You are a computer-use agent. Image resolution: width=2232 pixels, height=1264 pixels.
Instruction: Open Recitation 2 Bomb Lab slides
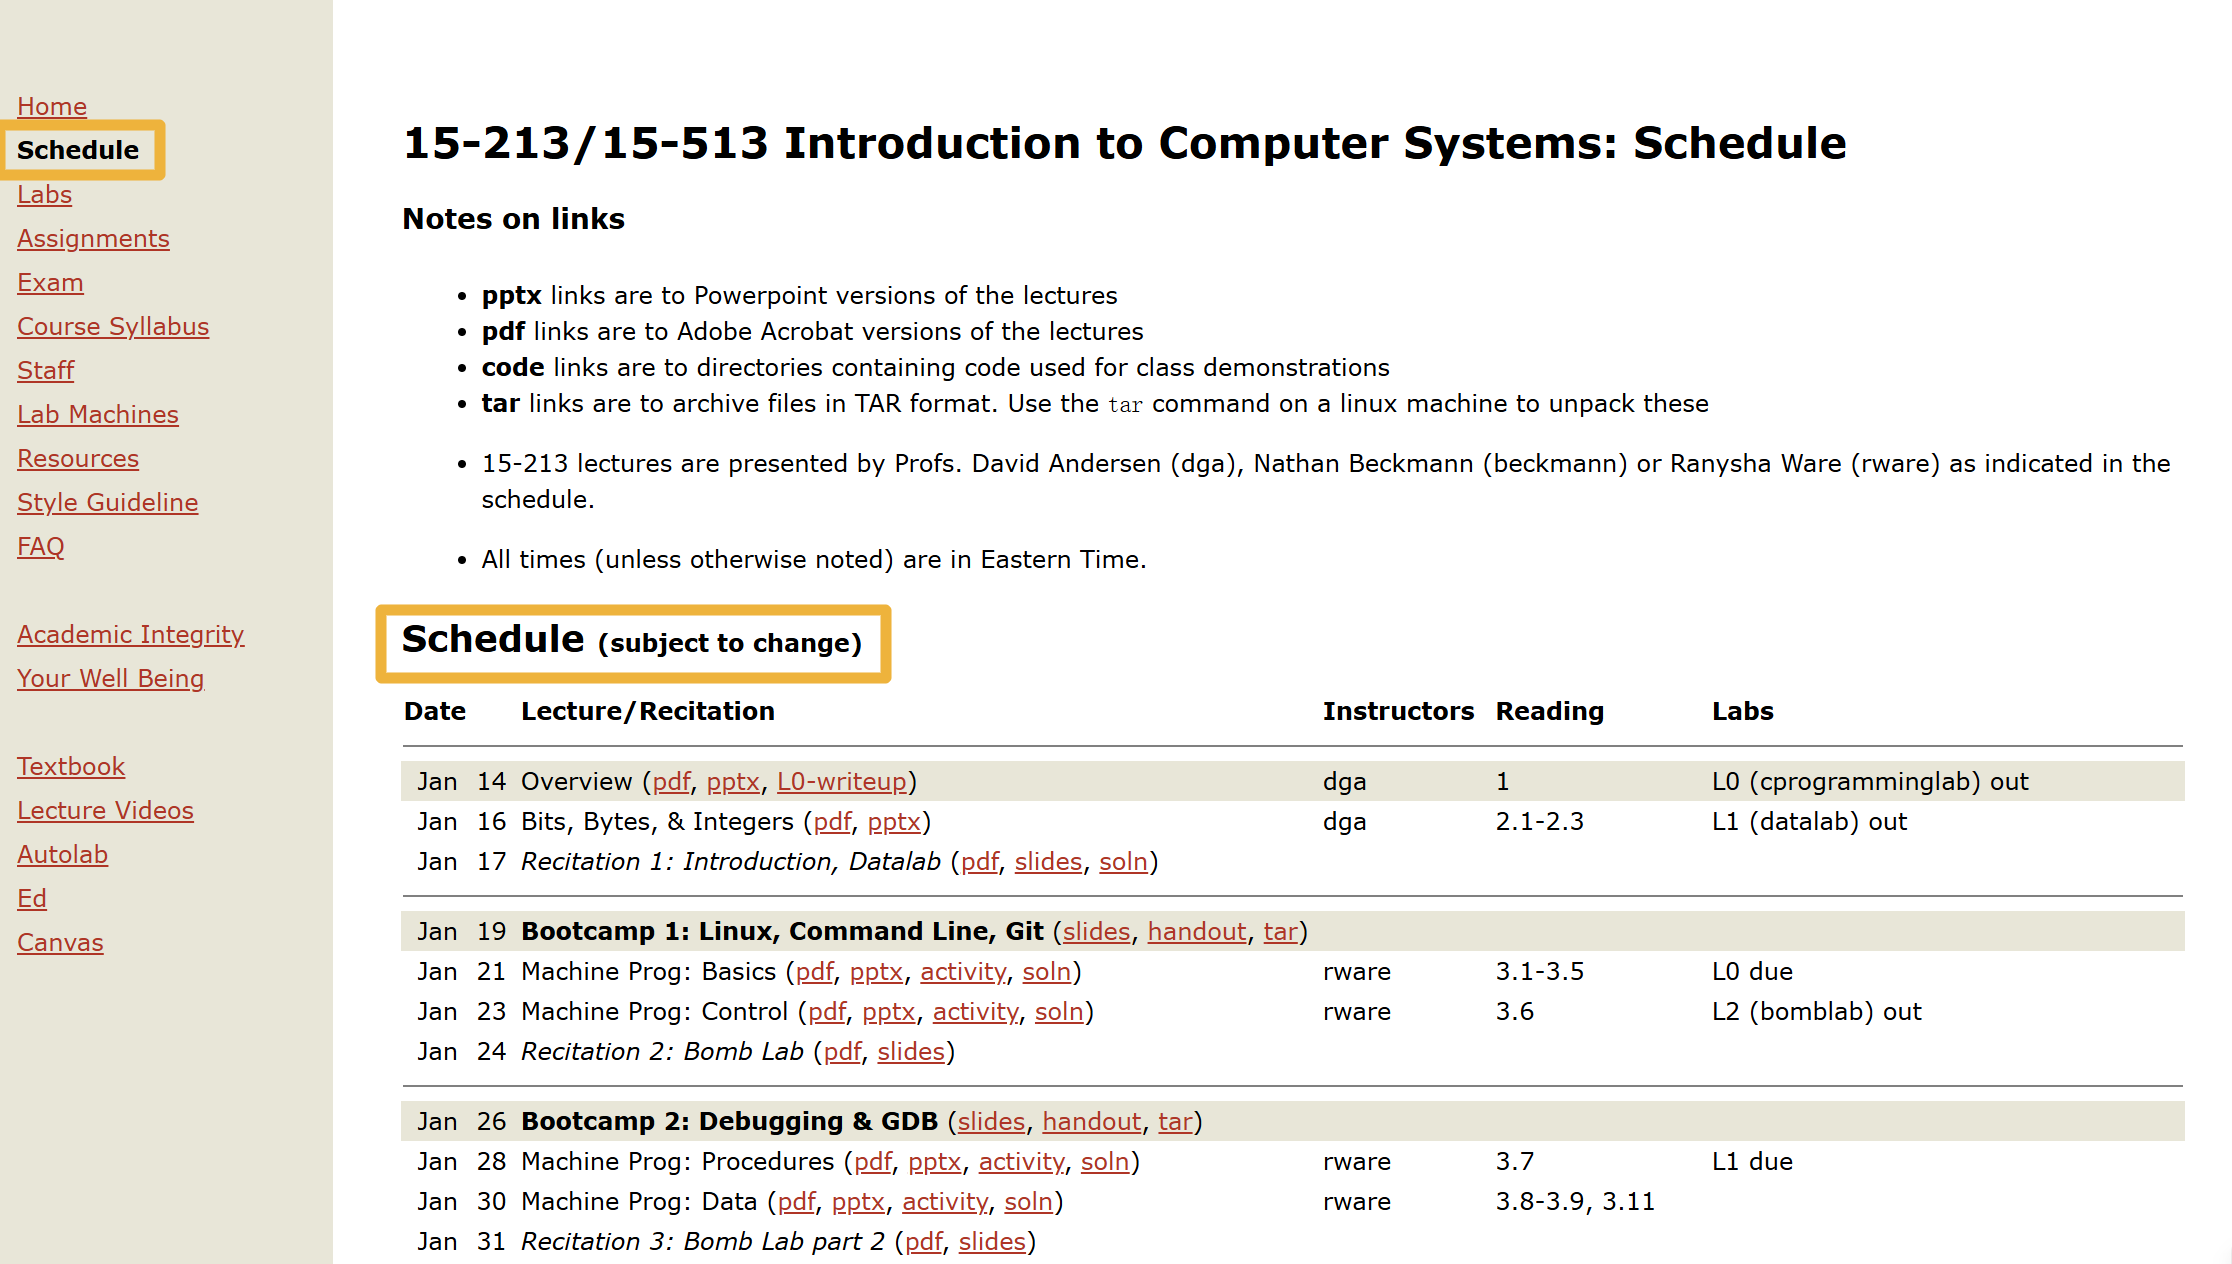coord(910,1051)
